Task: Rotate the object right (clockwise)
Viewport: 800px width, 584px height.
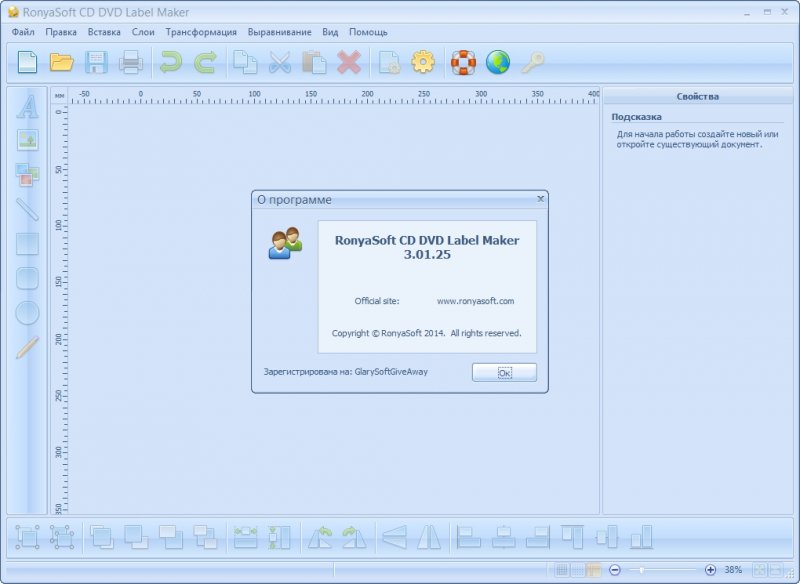Action: pyautogui.click(x=355, y=537)
